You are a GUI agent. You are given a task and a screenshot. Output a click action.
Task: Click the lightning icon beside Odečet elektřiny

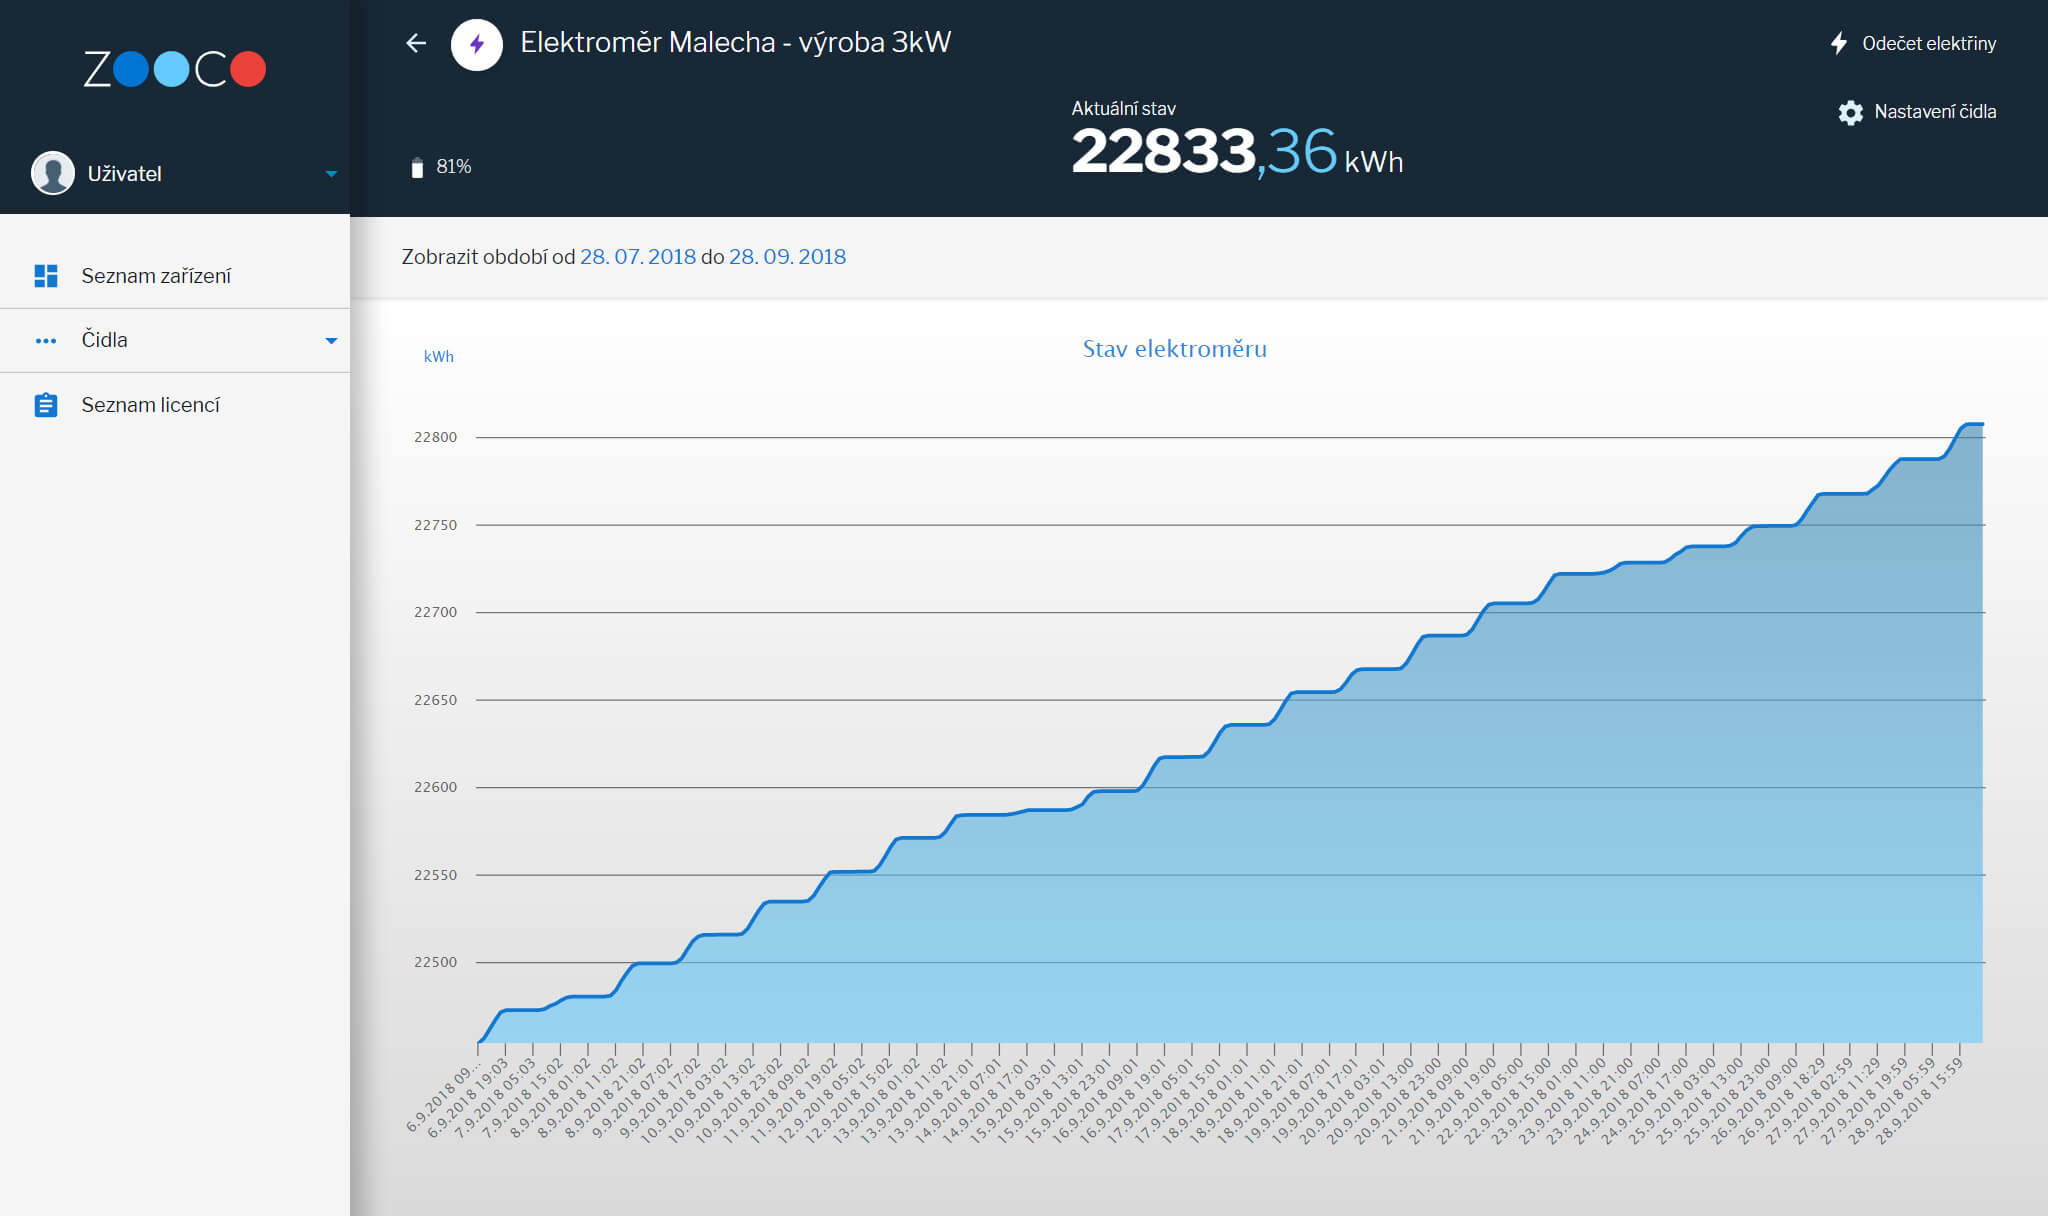(1838, 43)
